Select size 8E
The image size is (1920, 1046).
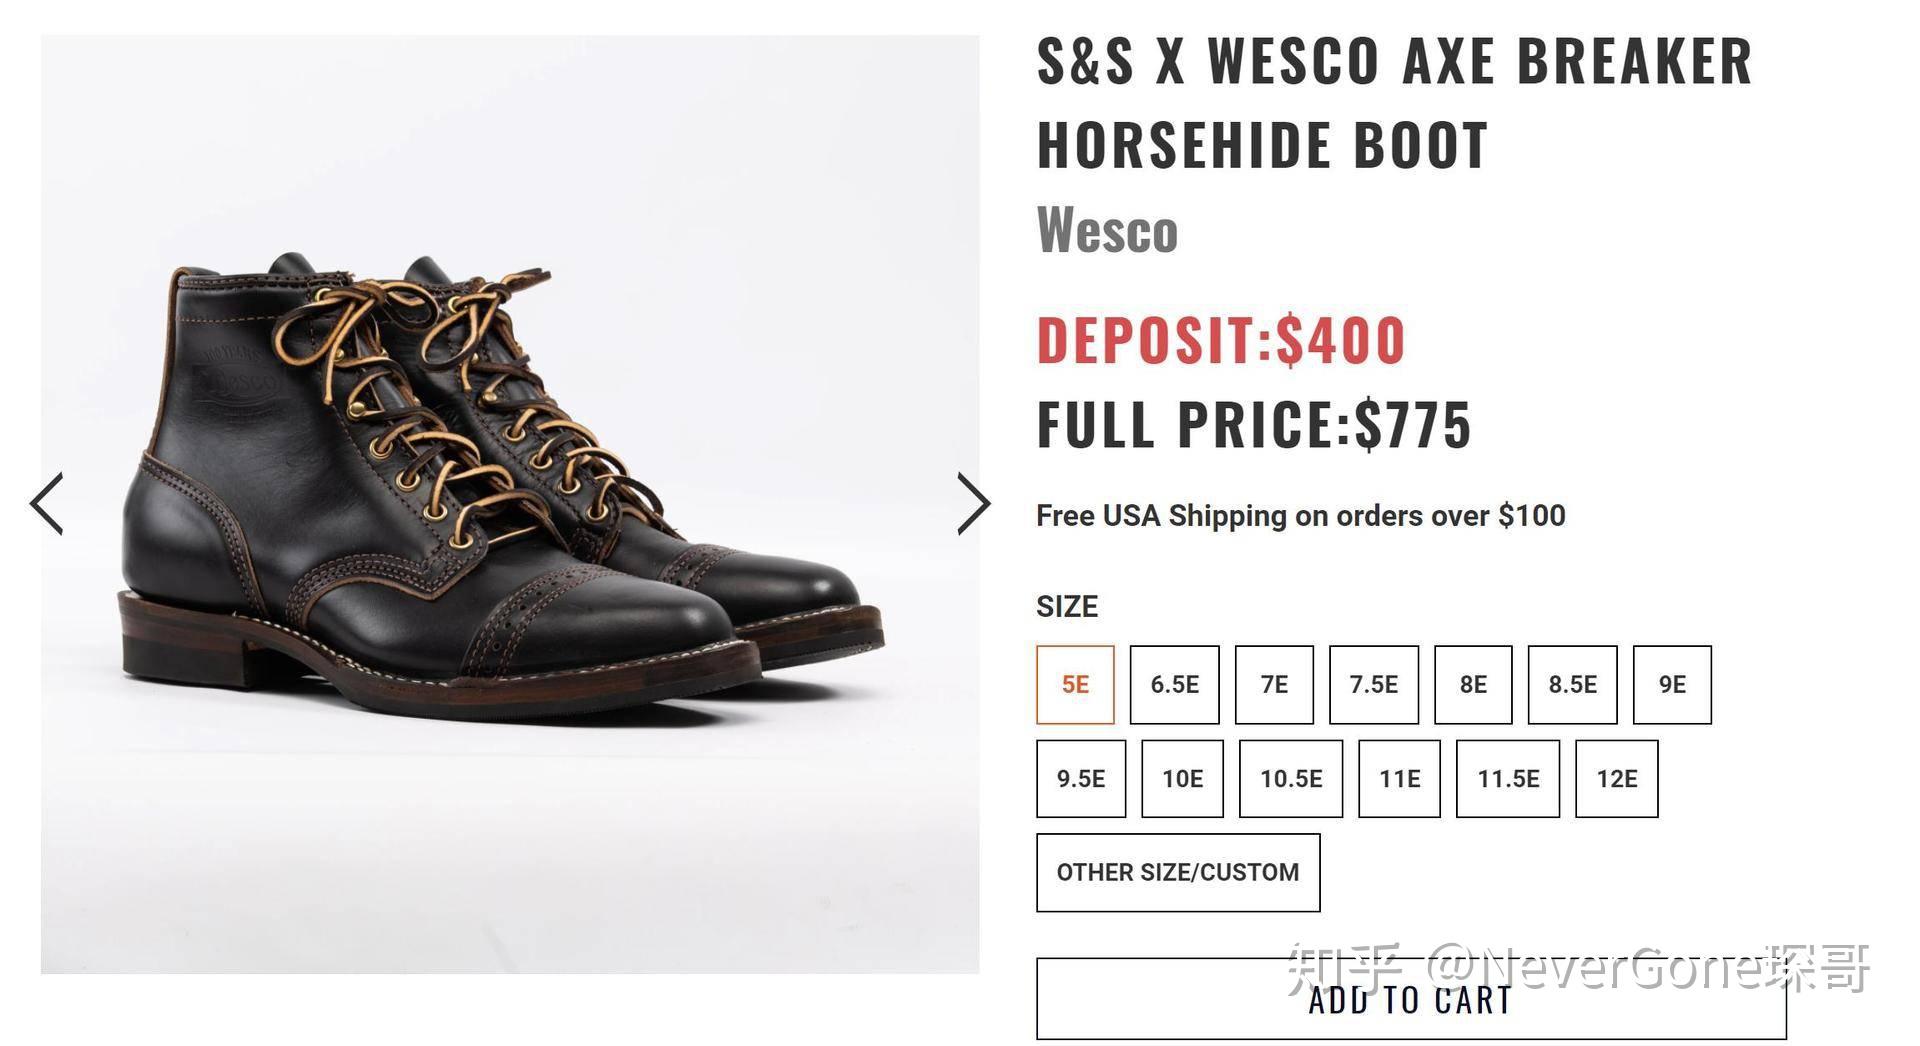tap(1472, 685)
